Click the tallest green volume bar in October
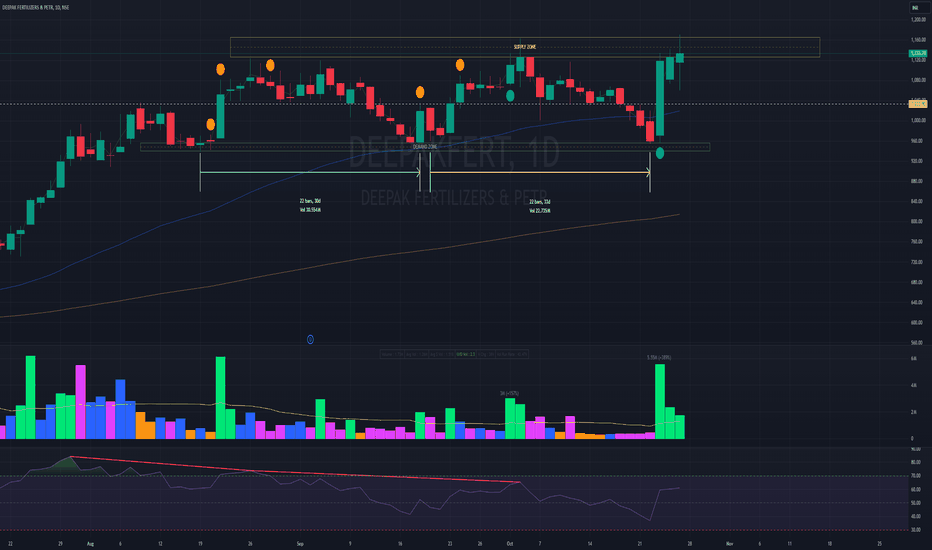The width and height of the screenshot is (932, 550). coord(660,401)
